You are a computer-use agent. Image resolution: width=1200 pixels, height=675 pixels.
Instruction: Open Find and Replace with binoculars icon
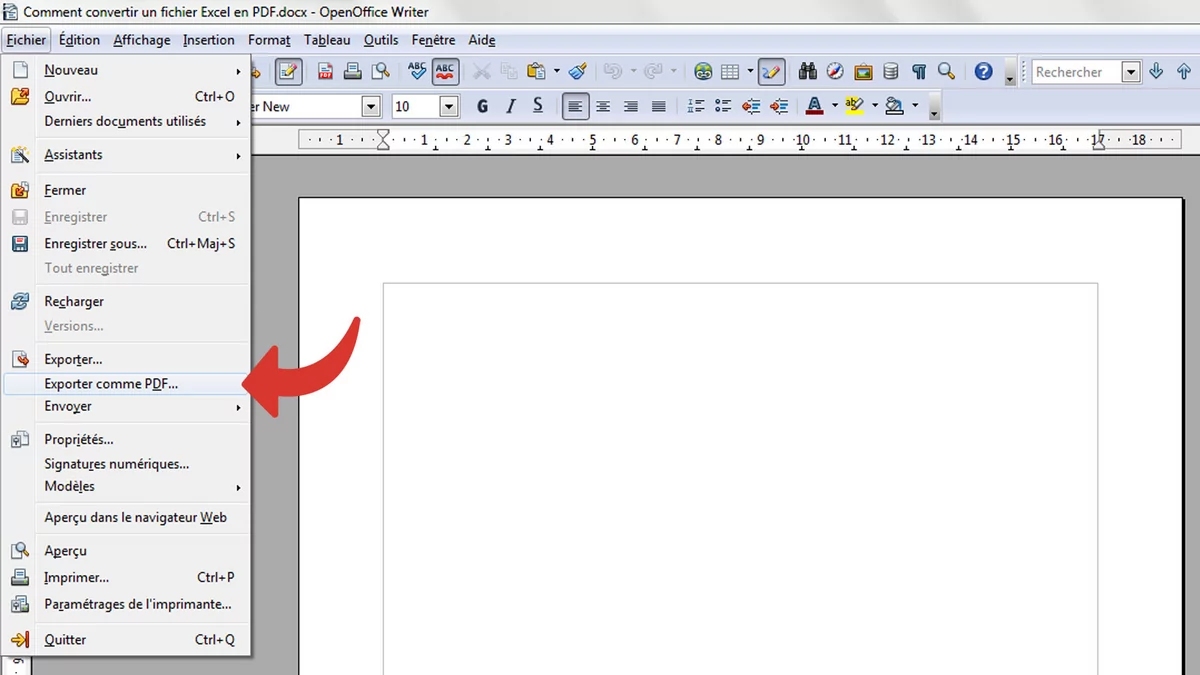coord(806,72)
